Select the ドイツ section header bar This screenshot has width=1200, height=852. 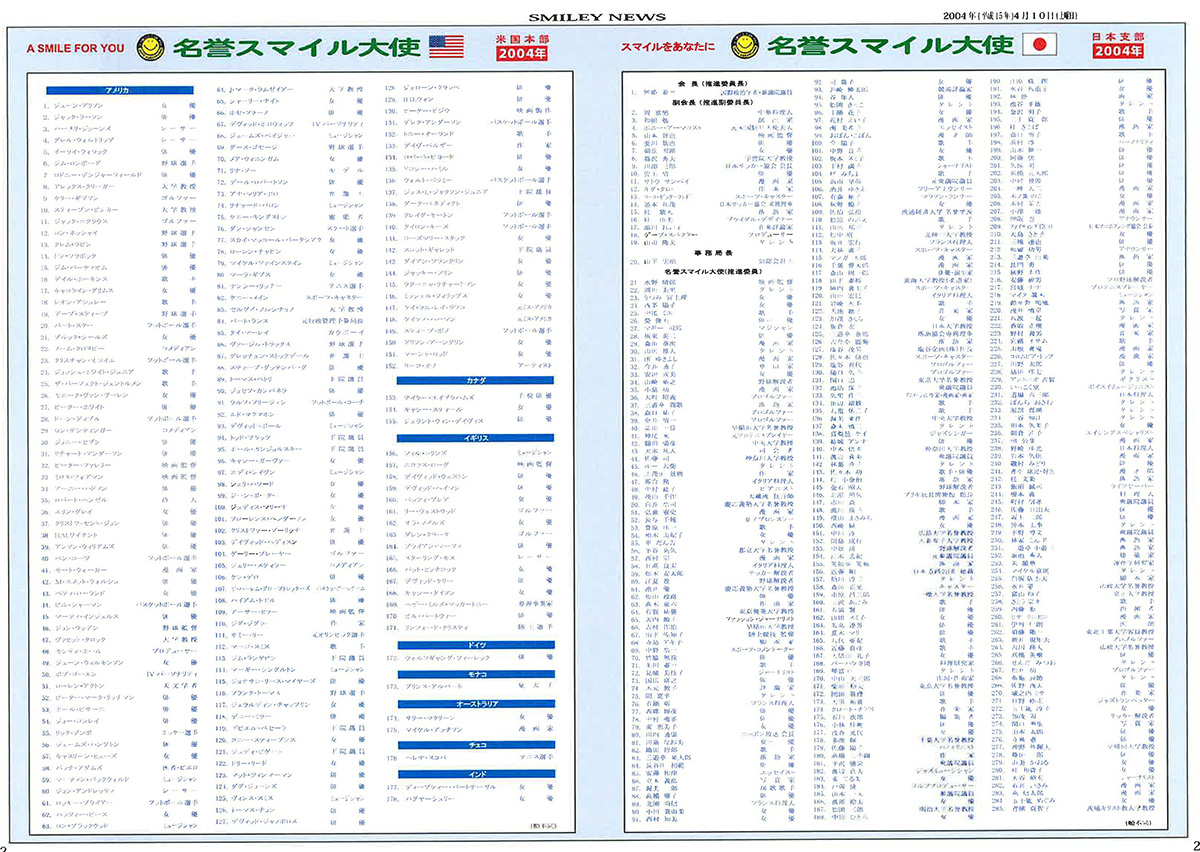[475, 646]
